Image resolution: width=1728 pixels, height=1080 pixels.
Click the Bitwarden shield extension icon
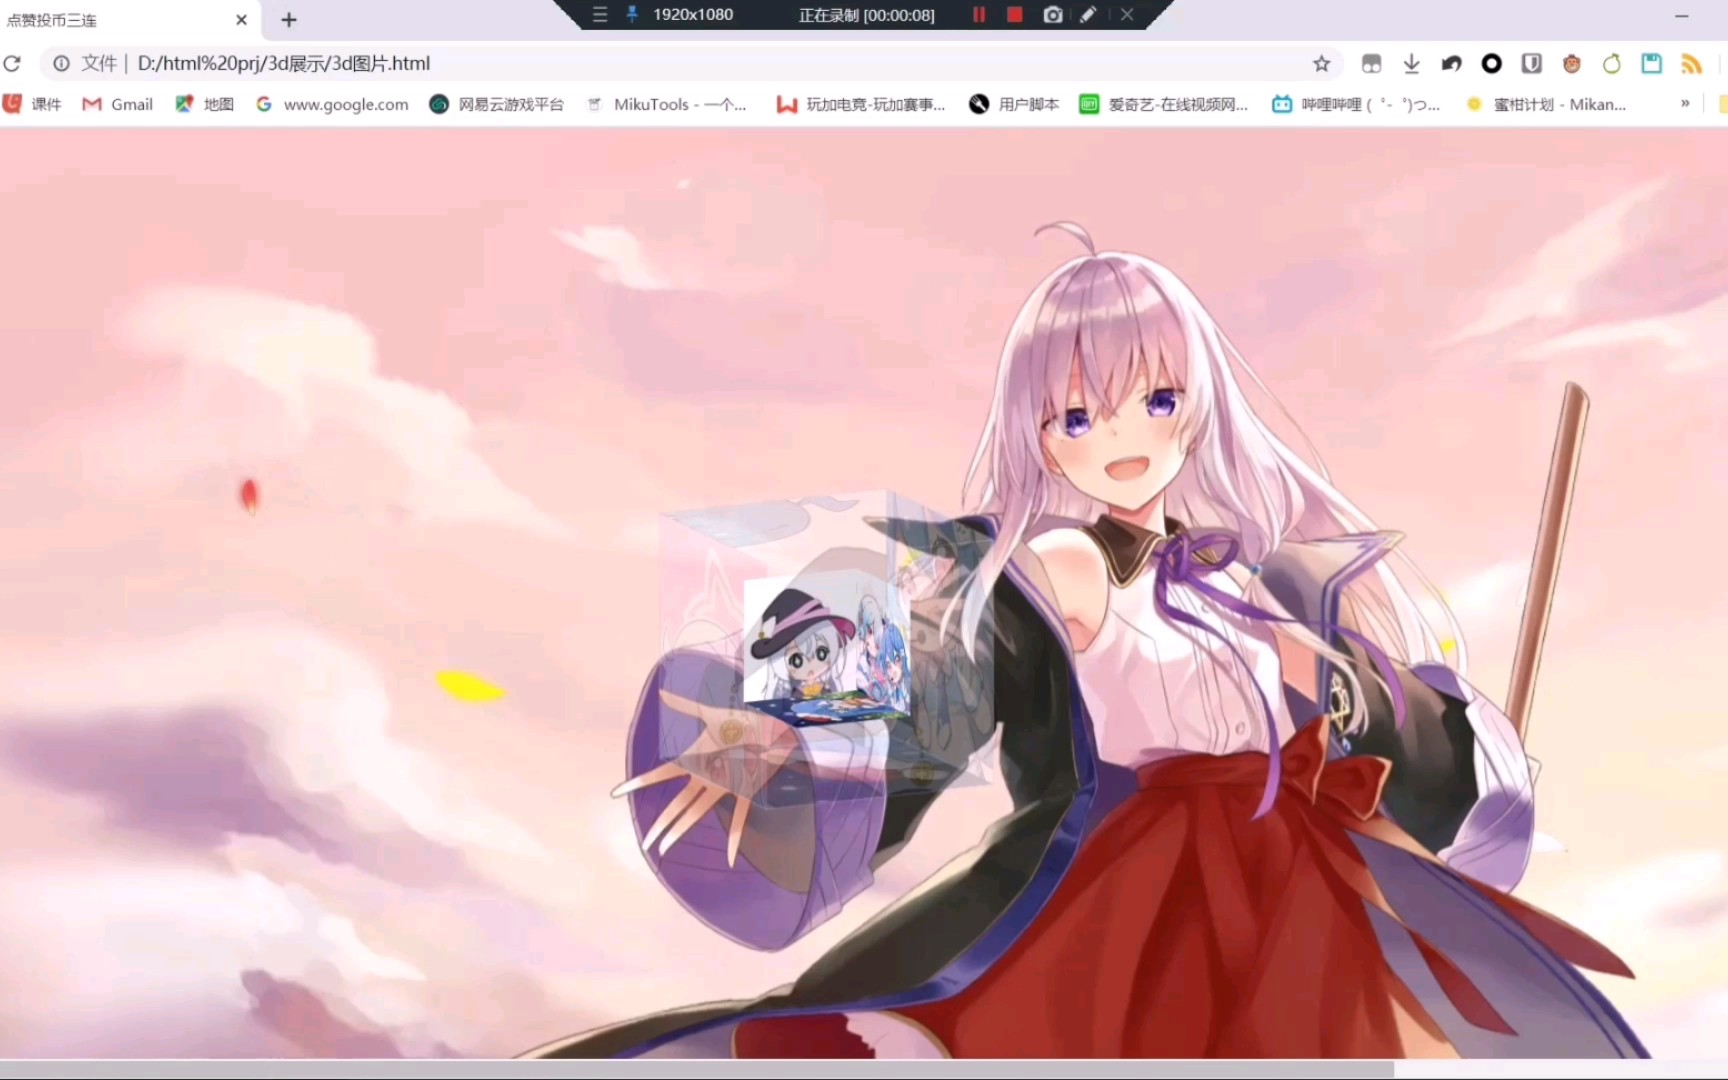1531,63
